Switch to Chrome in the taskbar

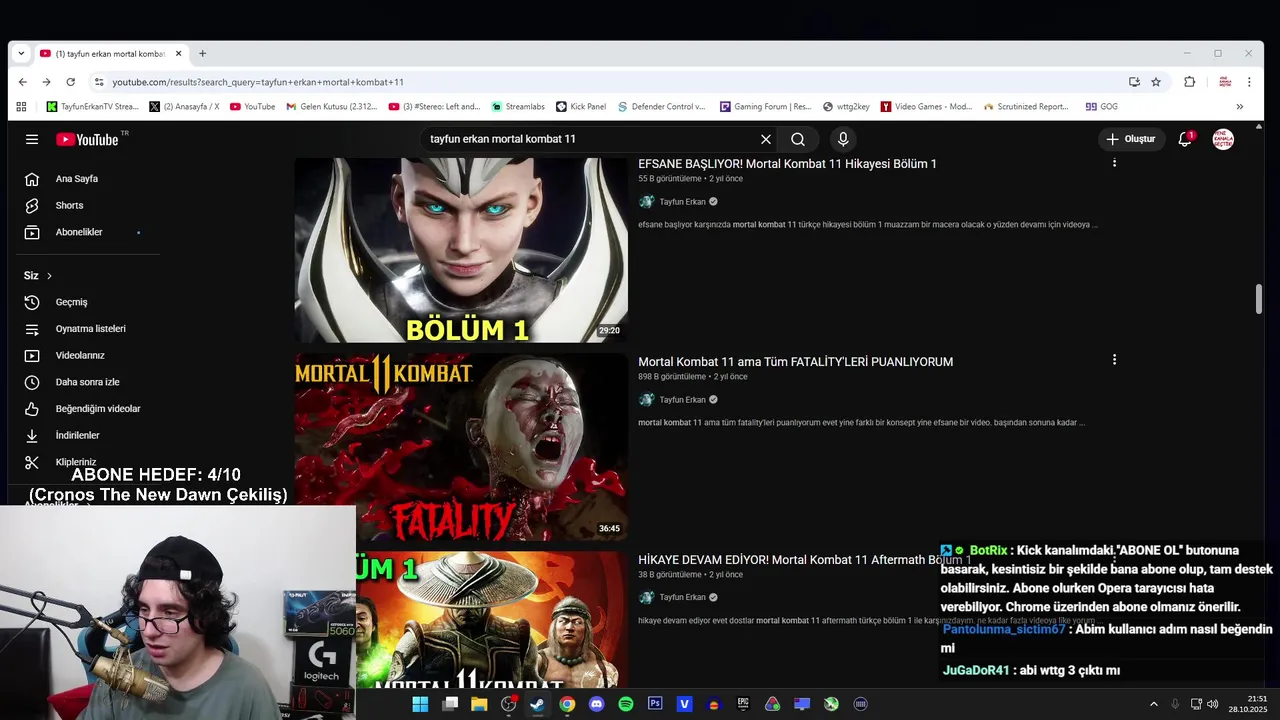[567, 704]
